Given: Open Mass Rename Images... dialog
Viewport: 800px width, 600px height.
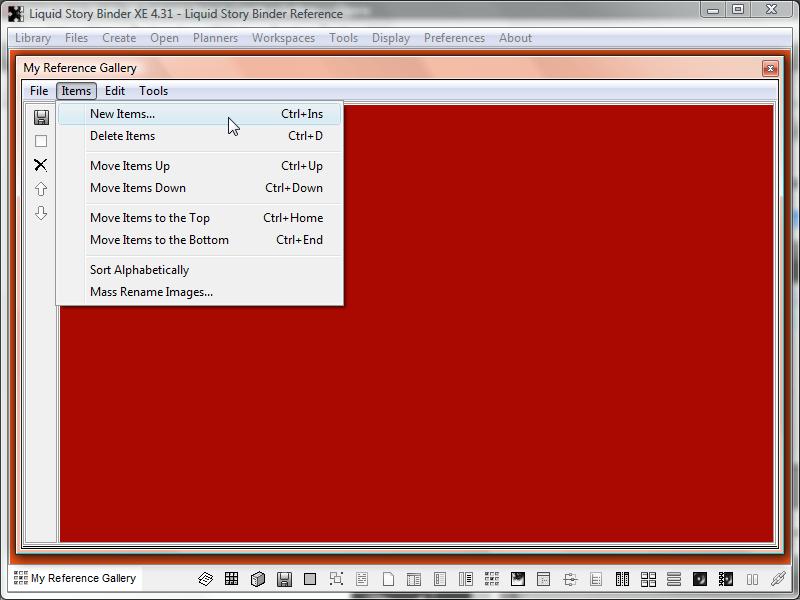Looking at the screenshot, I should pos(151,292).
